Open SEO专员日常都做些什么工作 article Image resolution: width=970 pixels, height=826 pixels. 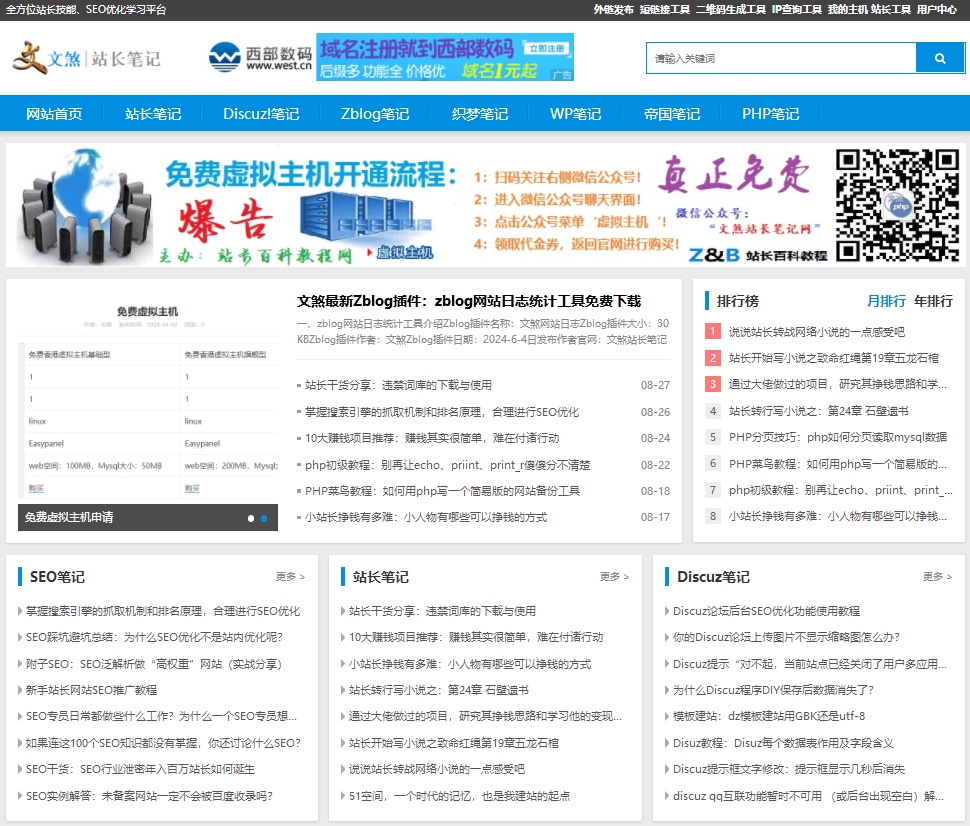(161, 716)
